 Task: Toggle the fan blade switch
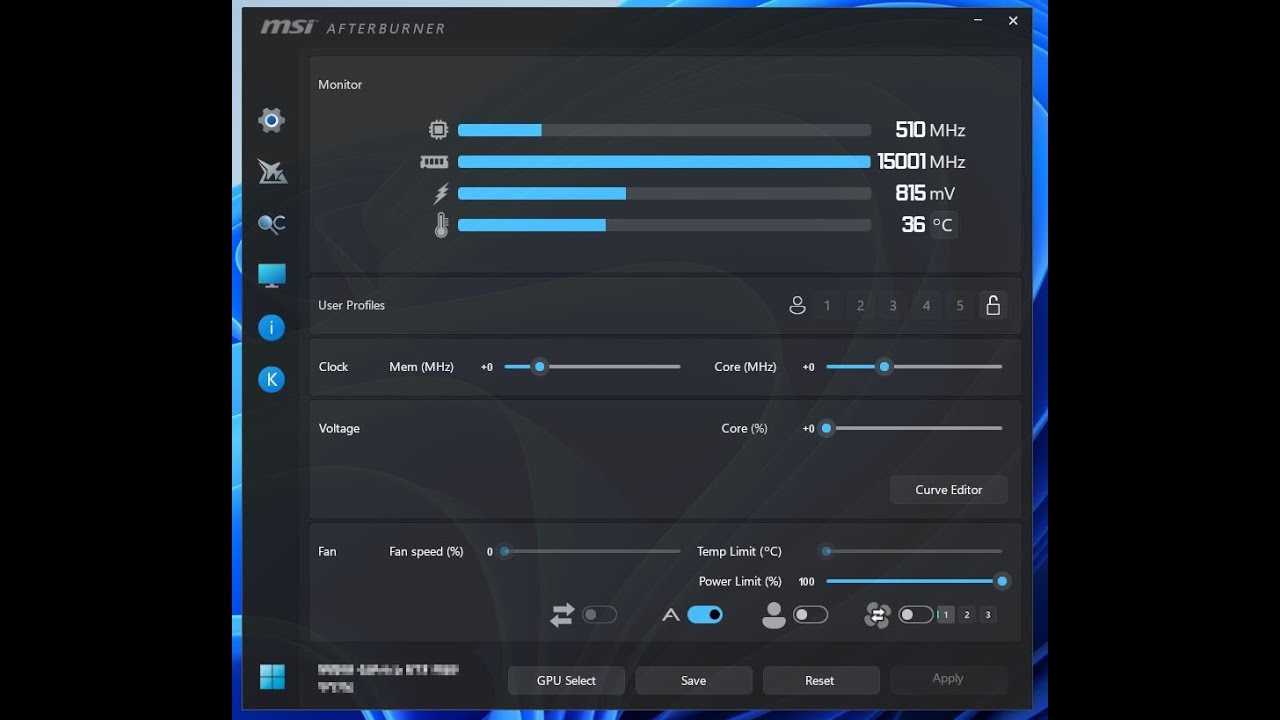(x=915, y=615)
